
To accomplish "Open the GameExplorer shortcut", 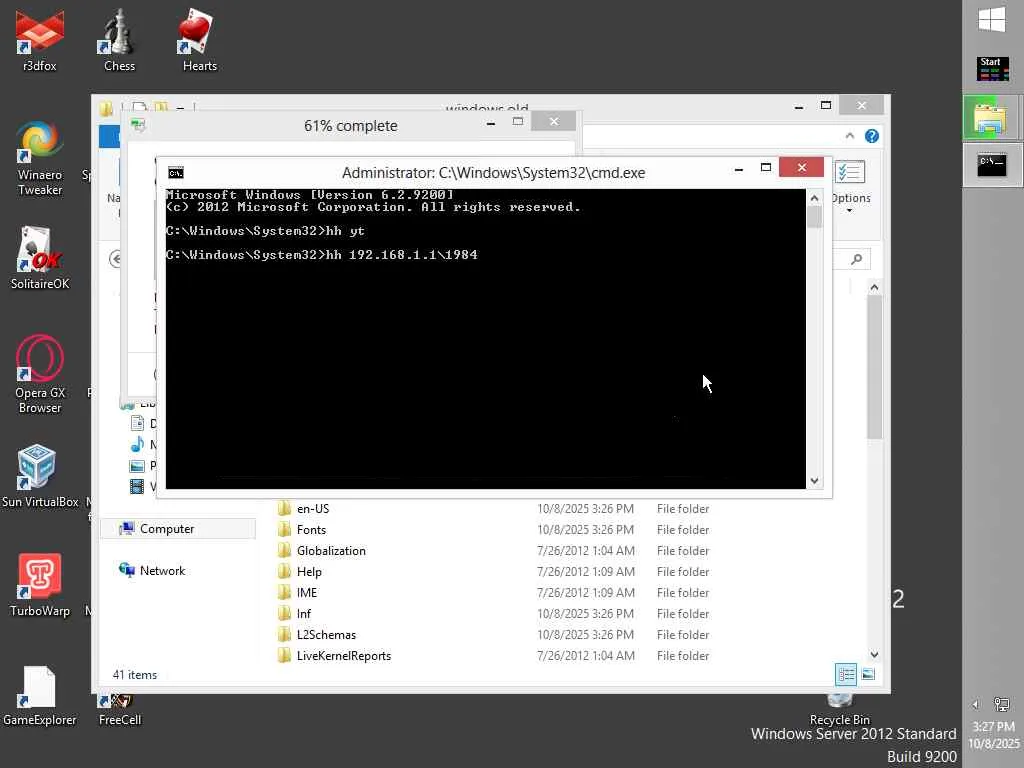I will coord(39,695).
